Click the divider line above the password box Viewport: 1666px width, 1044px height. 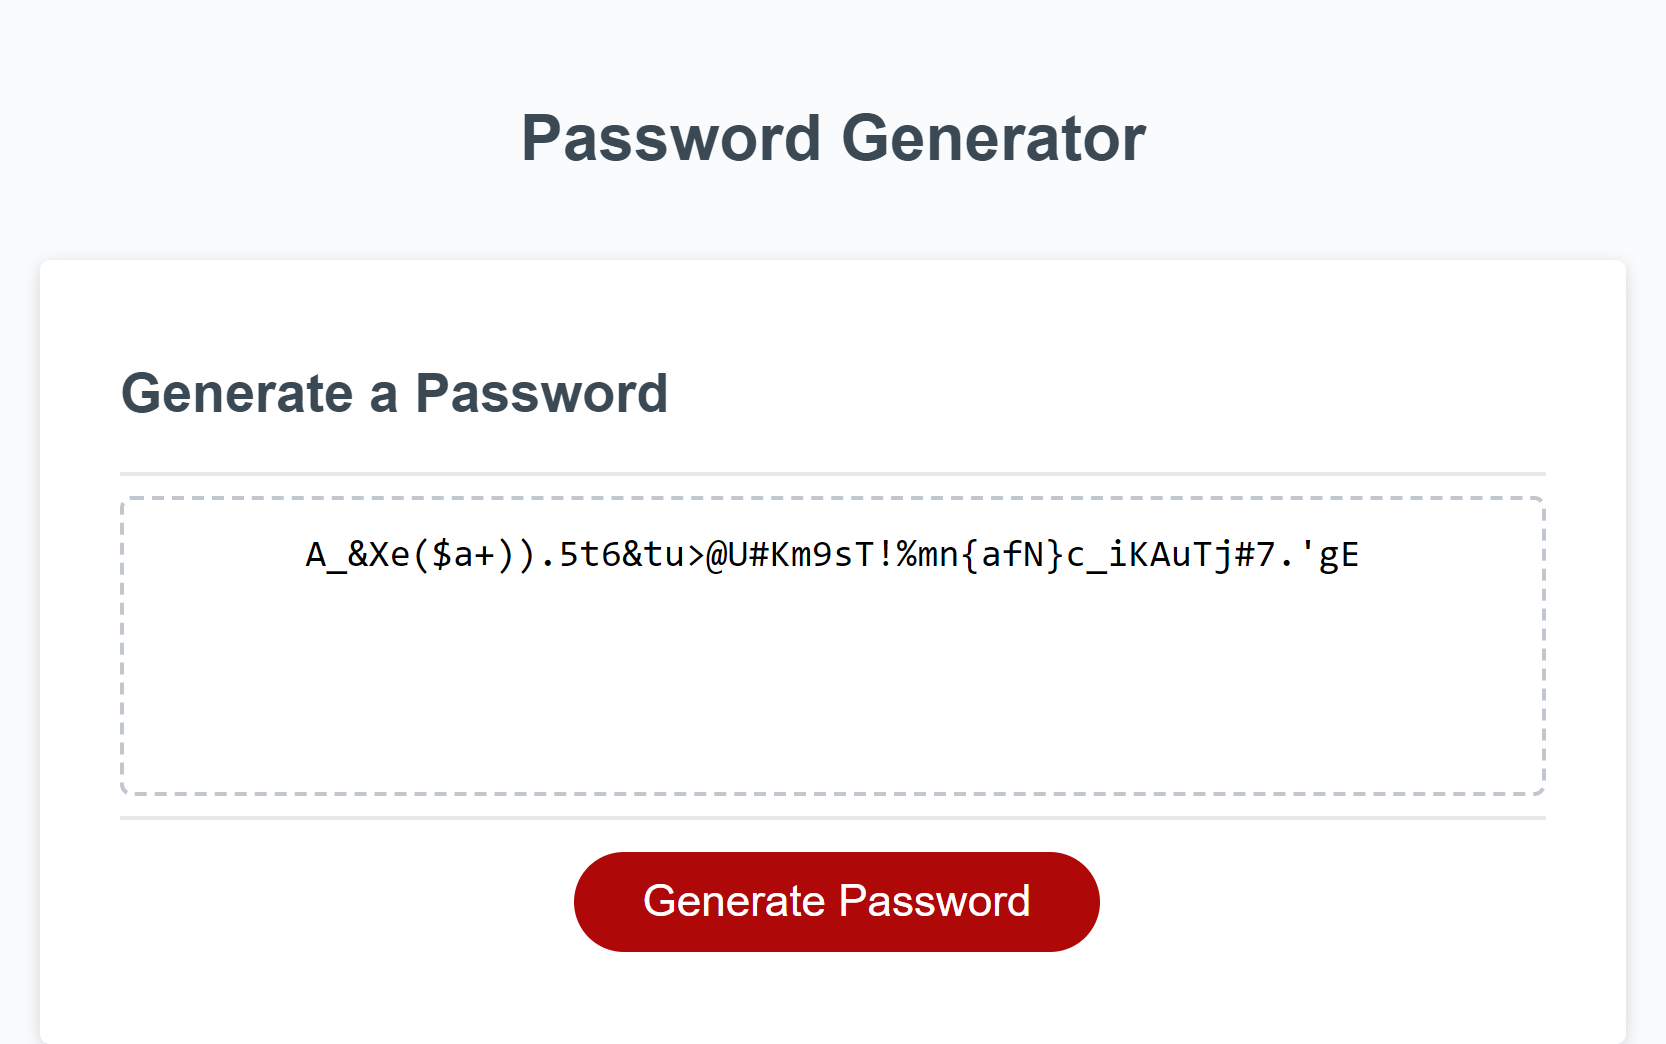click(x=833, y=472)
